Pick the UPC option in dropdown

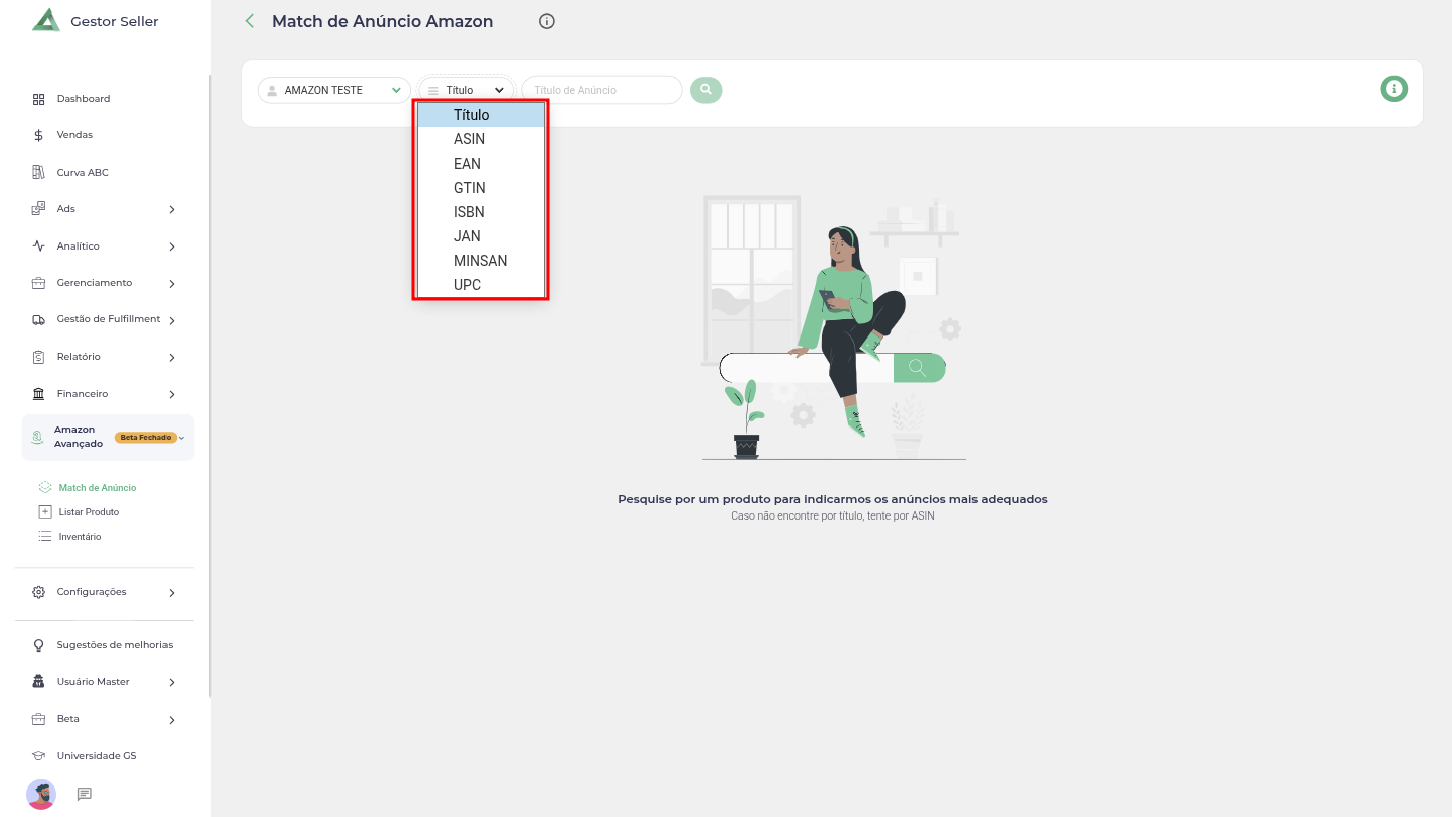coord(467,285)
